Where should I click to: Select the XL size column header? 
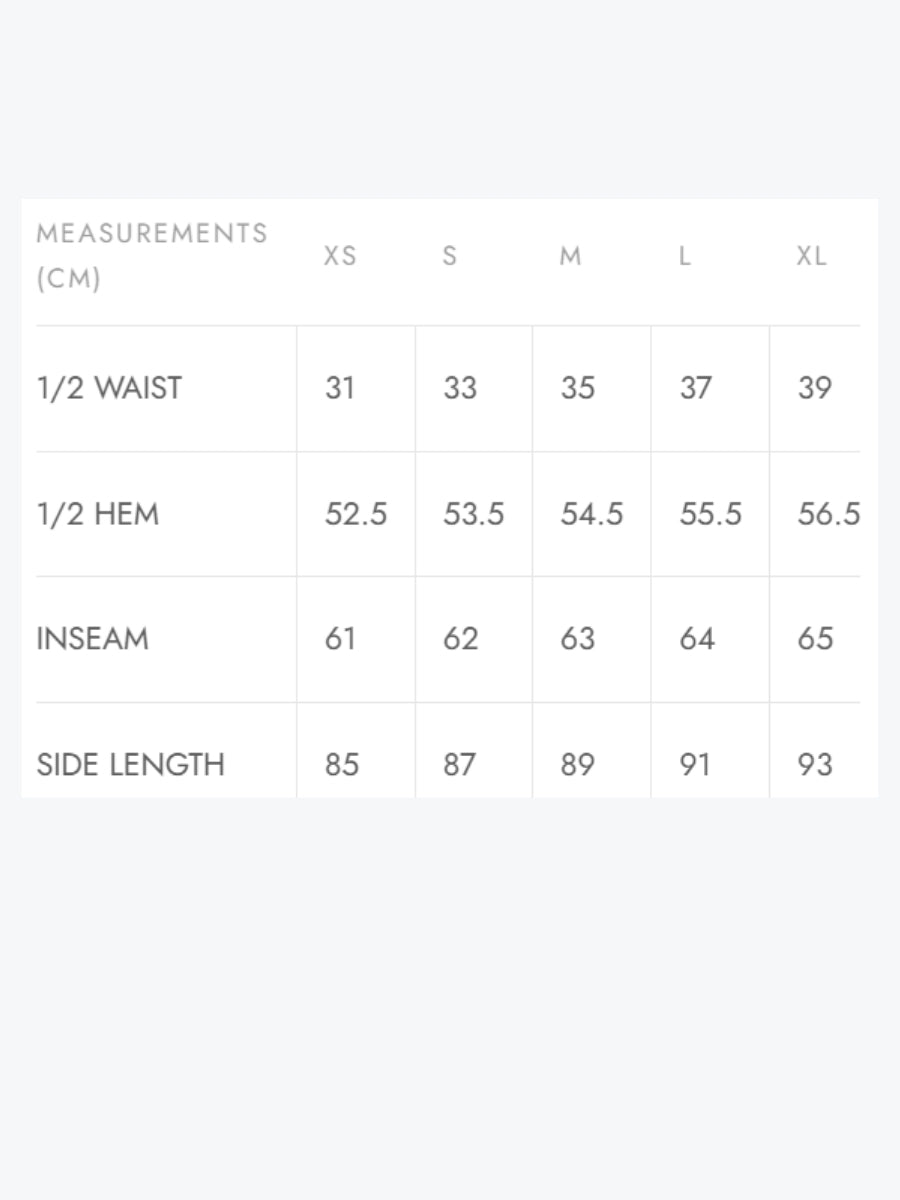(811, 256)
